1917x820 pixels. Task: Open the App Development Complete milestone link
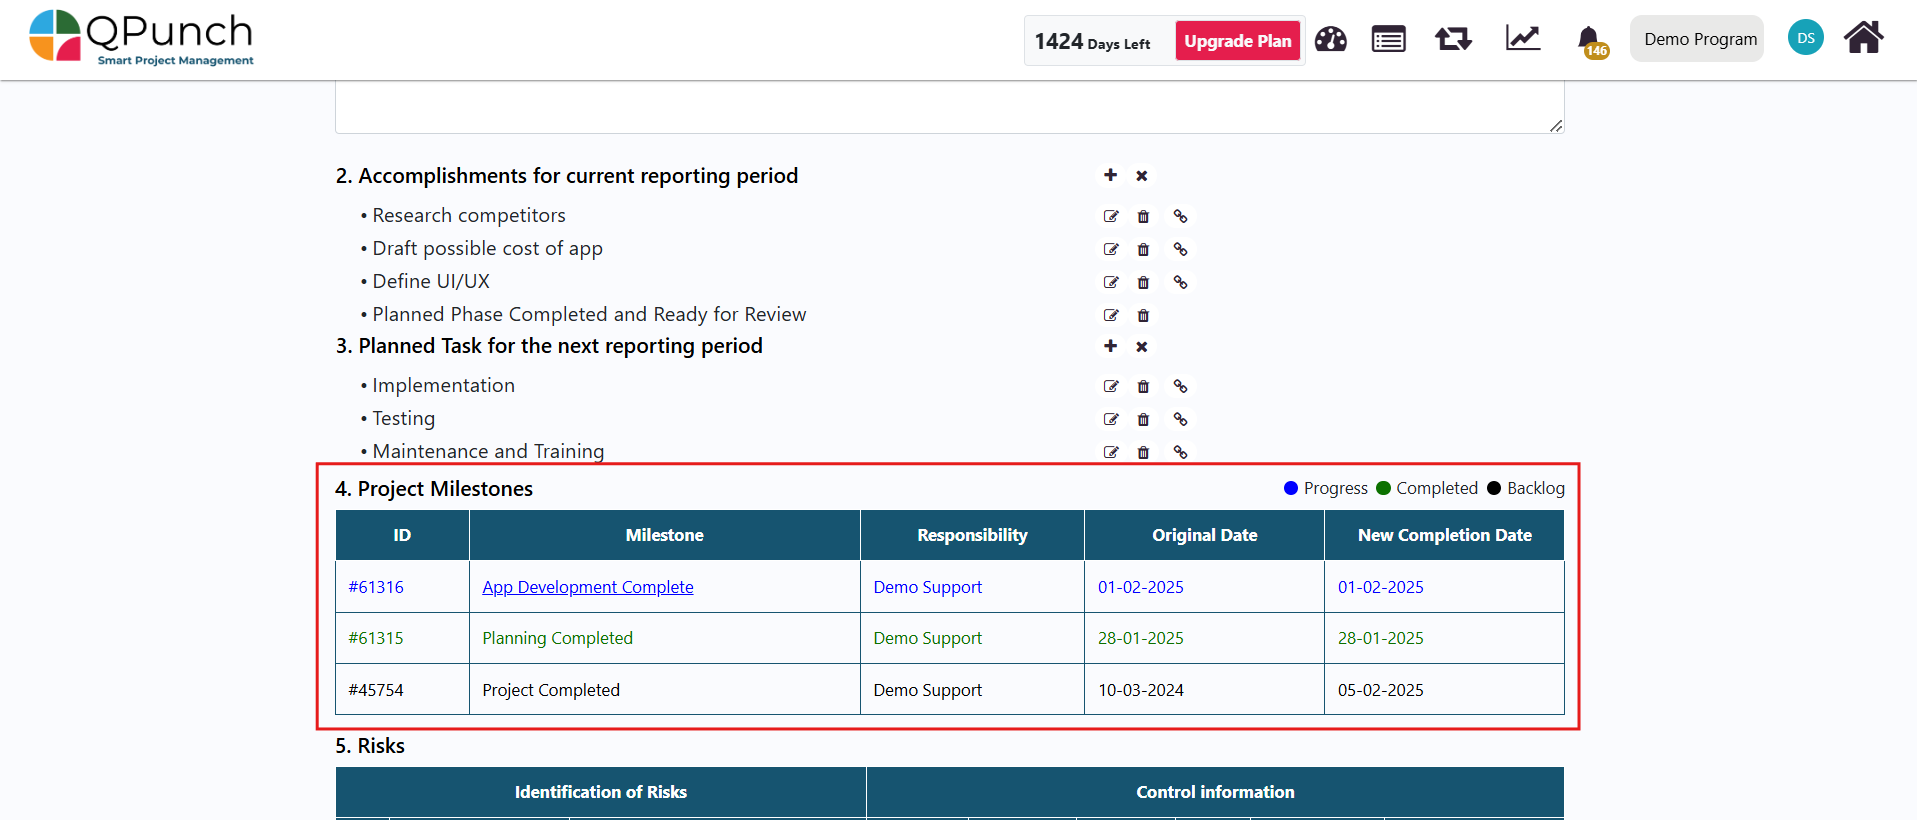pos(588,587)
